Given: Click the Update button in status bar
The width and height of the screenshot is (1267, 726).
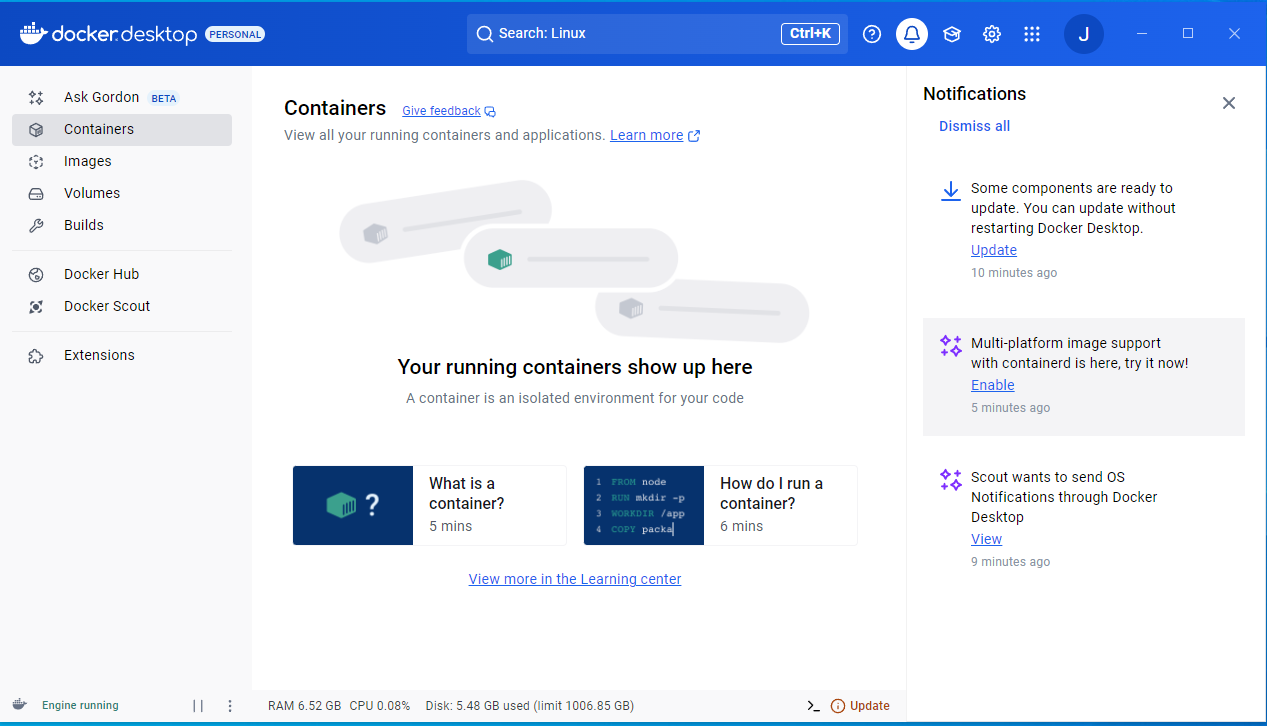Looking at the screenshot, I should tap(860, 706).
